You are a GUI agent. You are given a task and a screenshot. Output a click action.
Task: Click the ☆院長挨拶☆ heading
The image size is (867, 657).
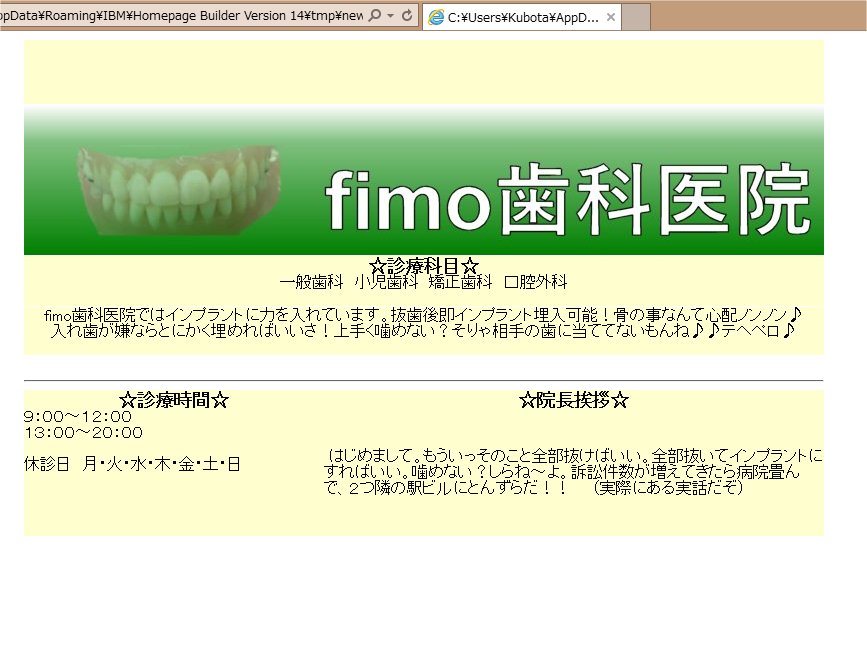point(574,400)
